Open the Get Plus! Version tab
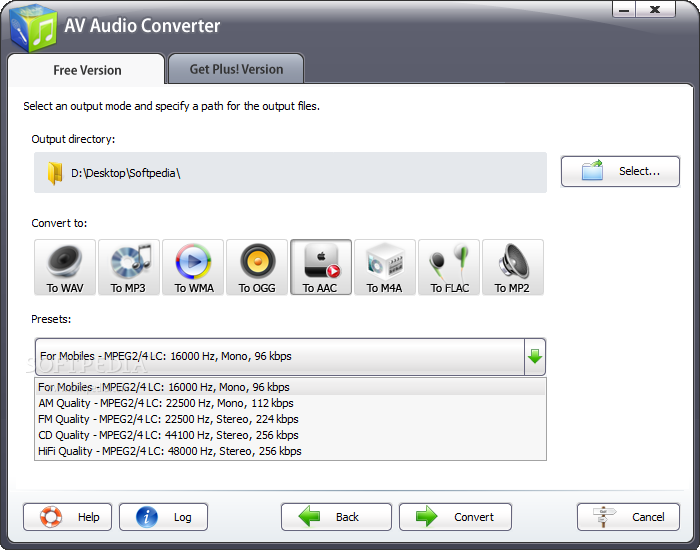The height and width of the screenshot is (550, 700). click(236, 69)
